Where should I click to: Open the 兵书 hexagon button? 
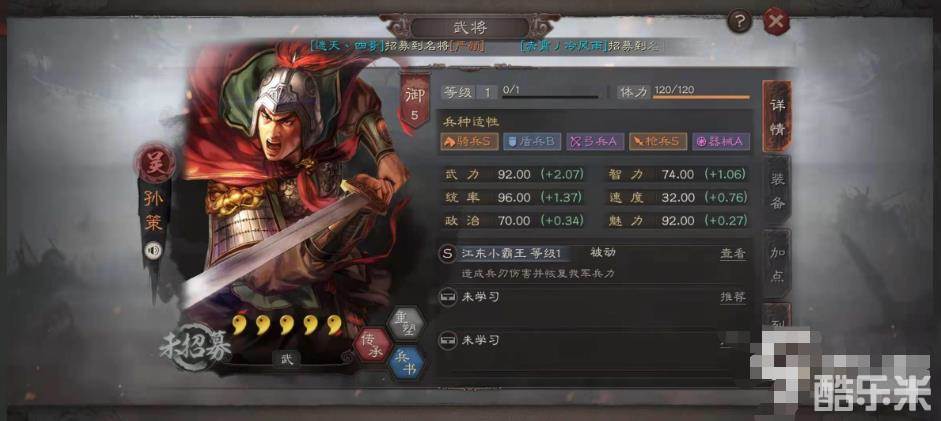[x=407, y=363]
